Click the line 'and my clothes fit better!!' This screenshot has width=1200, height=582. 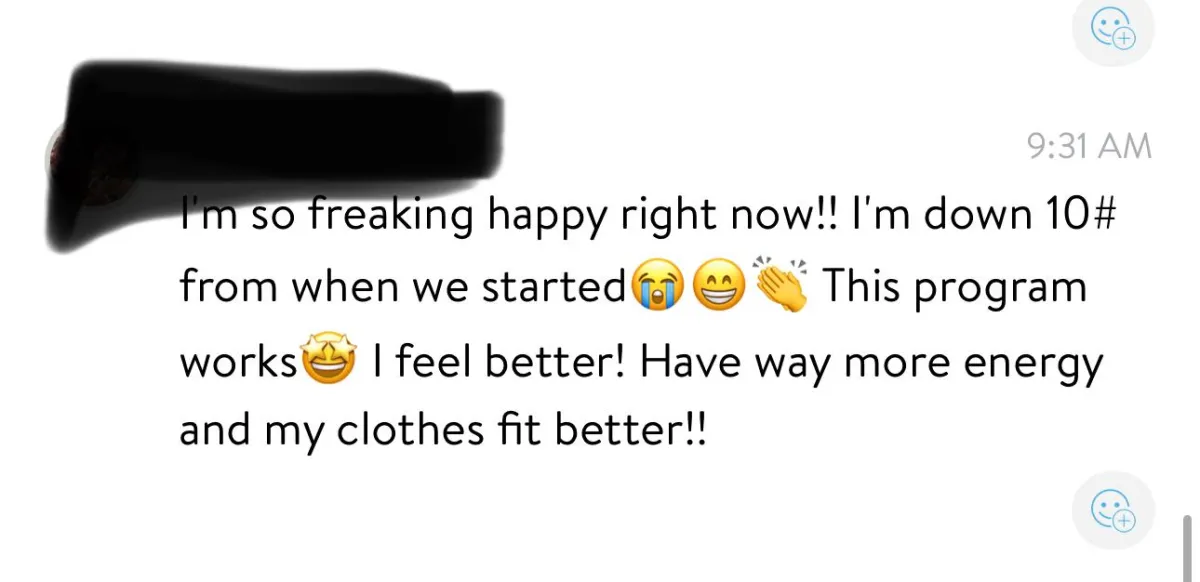[x=443, y=434]
